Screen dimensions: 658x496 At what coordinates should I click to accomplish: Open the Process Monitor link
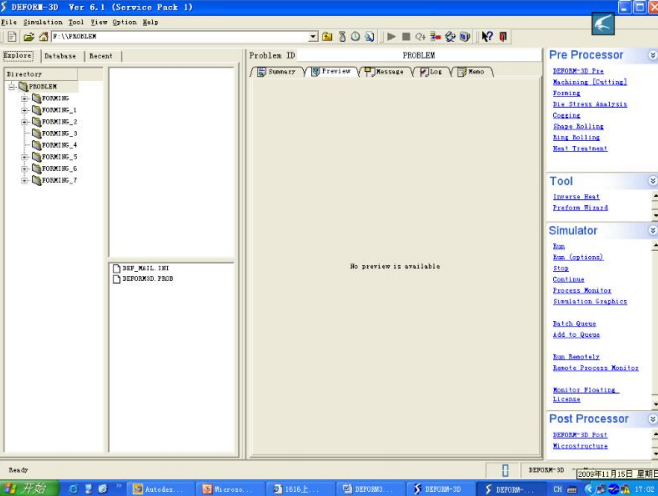pyautogui.click(x=582, y=290)
